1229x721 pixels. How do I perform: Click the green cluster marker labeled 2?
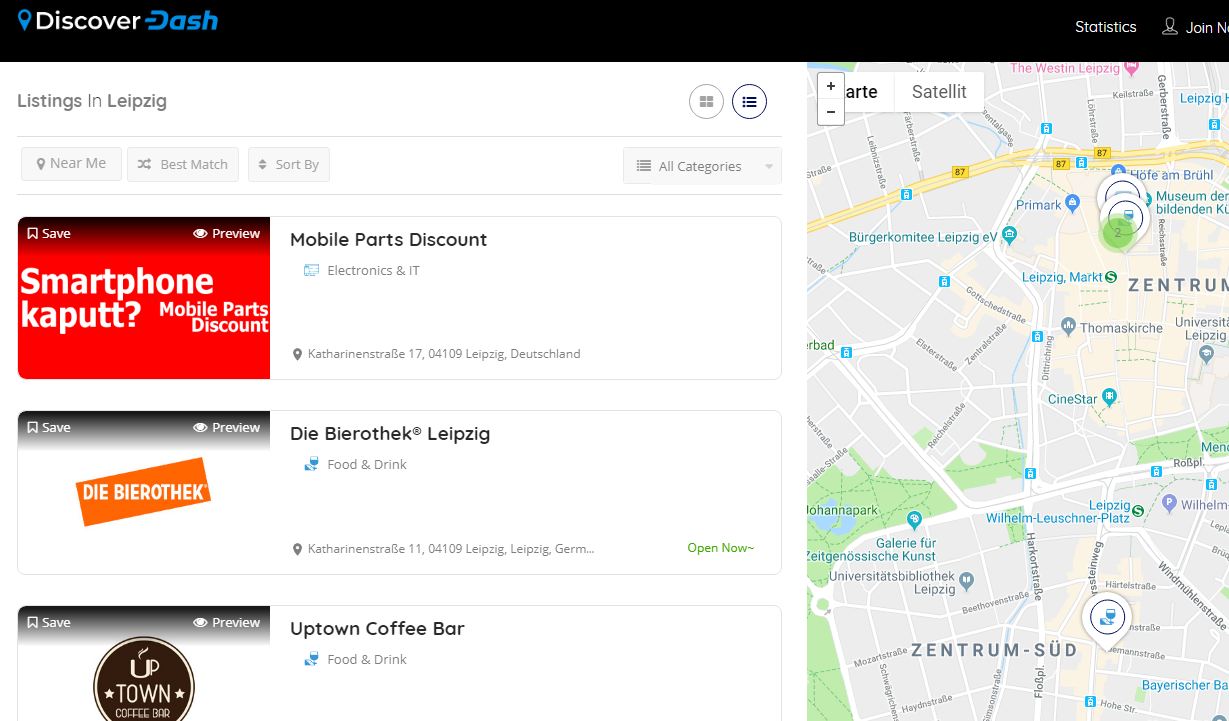[1118, 233]
